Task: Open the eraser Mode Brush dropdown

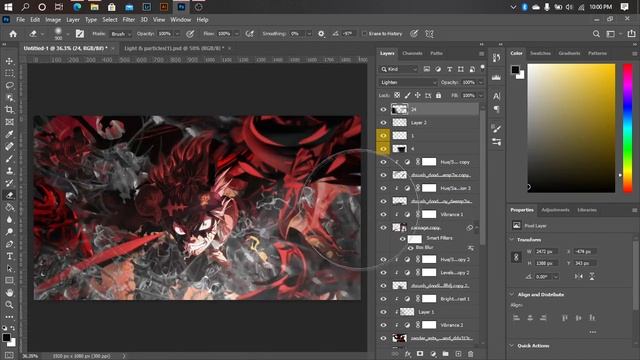Action: (121, 34)
